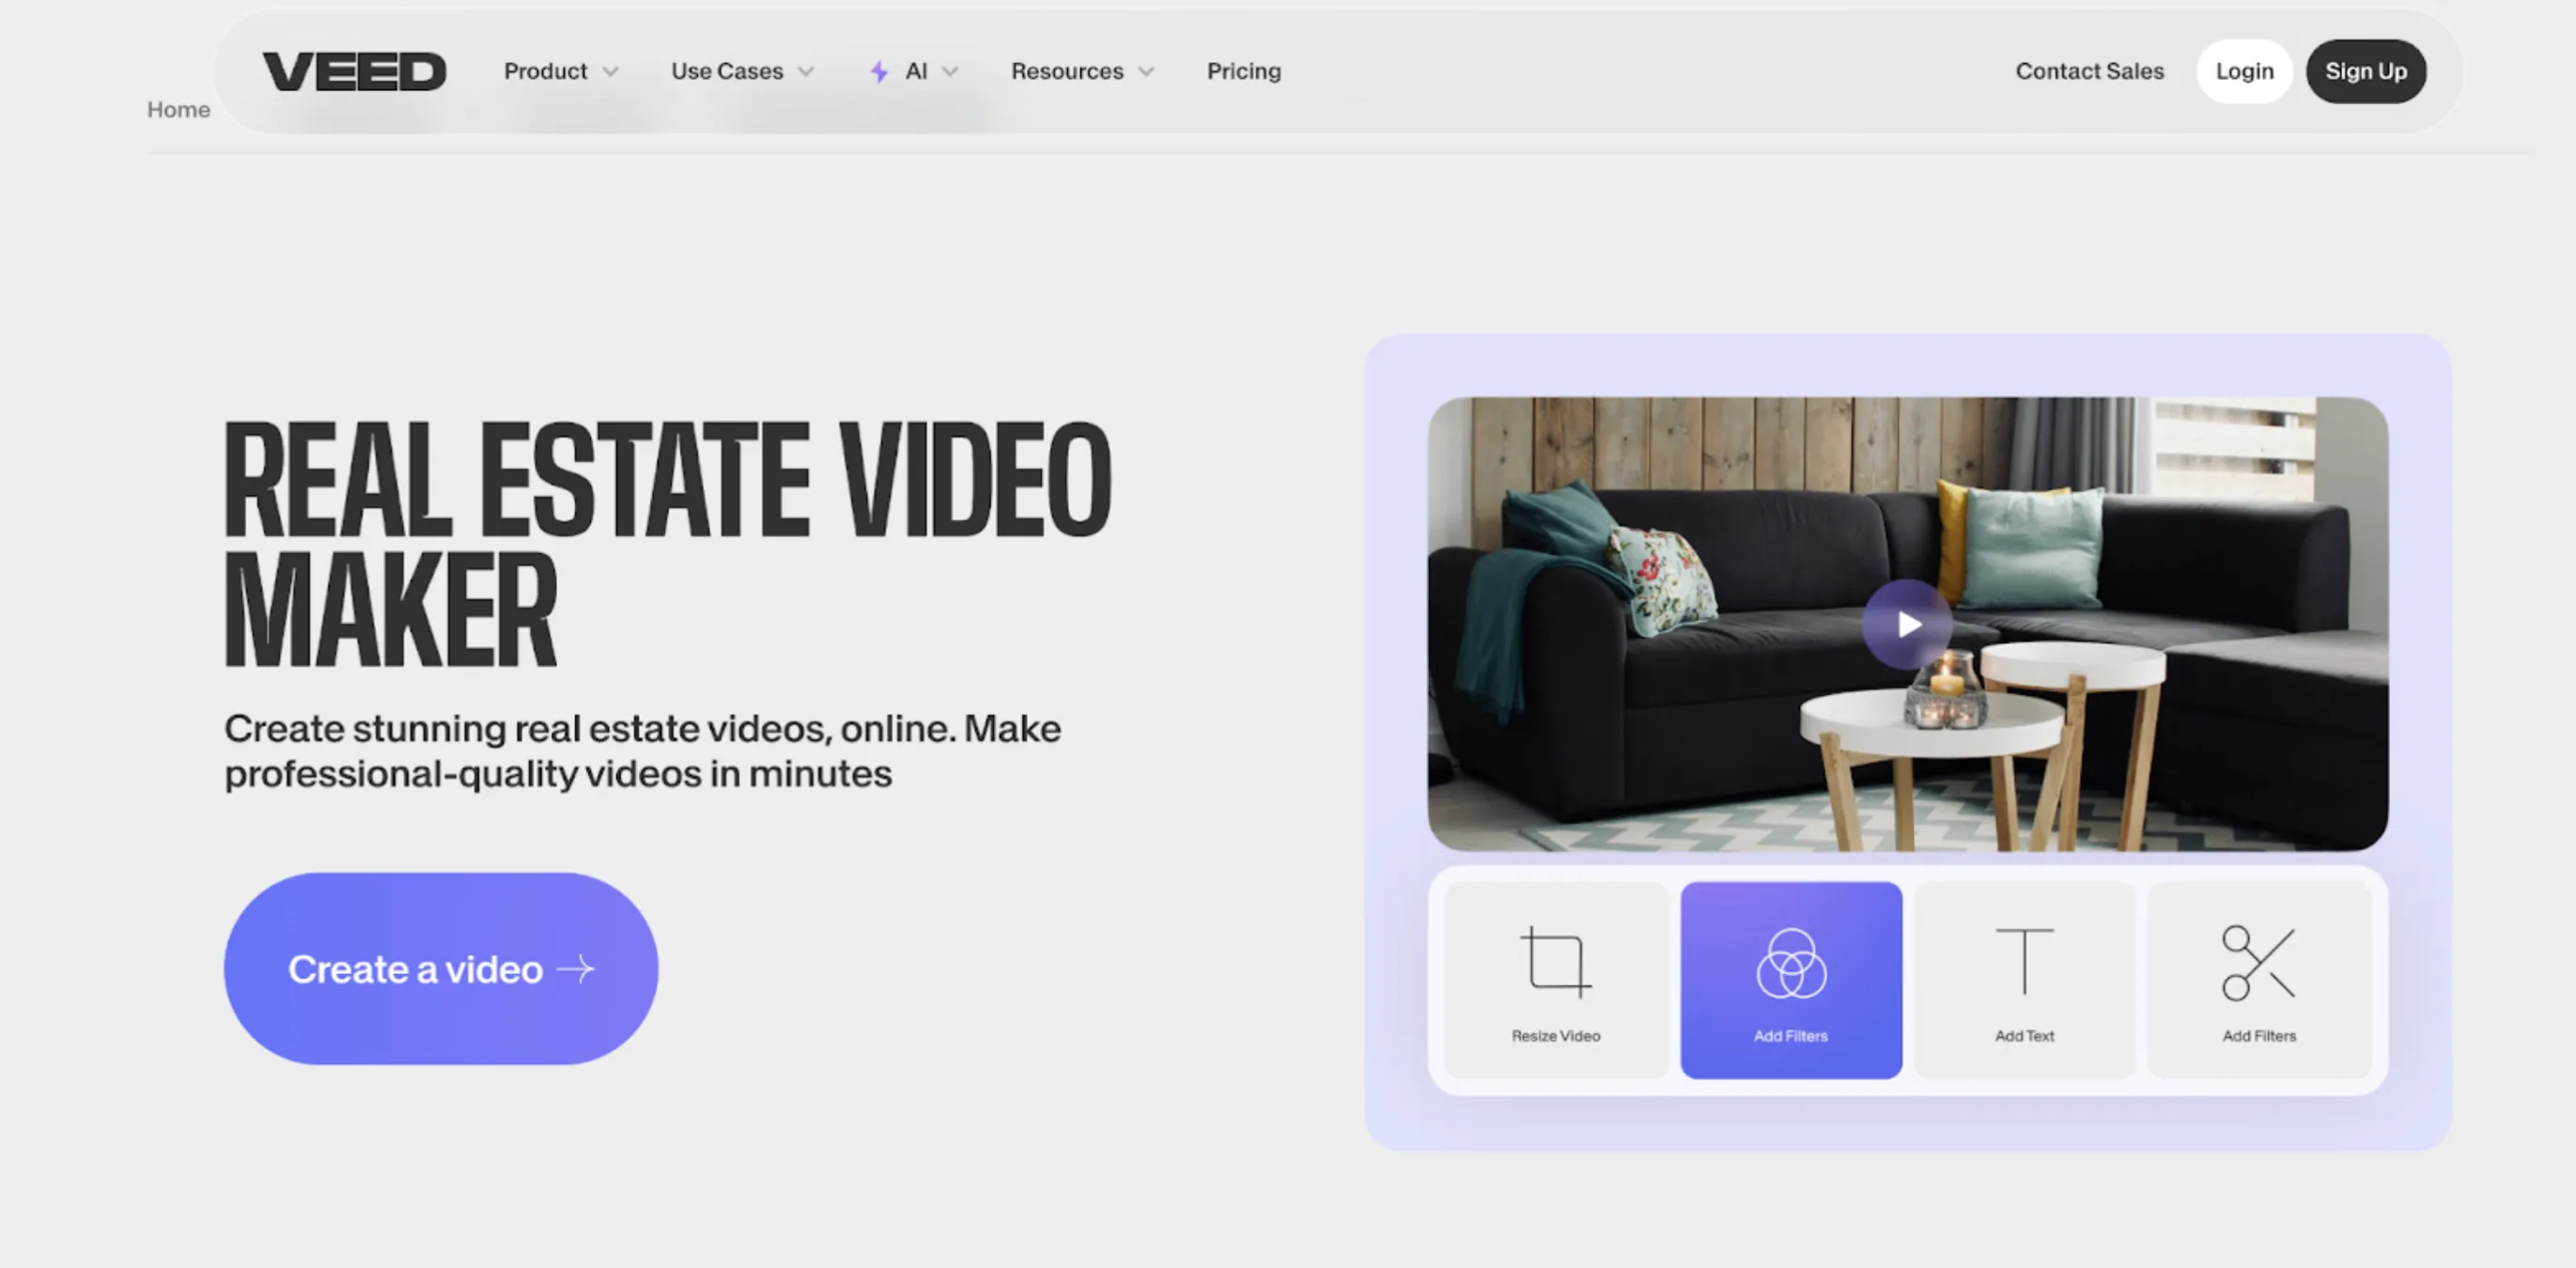2576x1268 pixels.
Task: Click the lightning bolt next to AI
Action: point(878,71)
